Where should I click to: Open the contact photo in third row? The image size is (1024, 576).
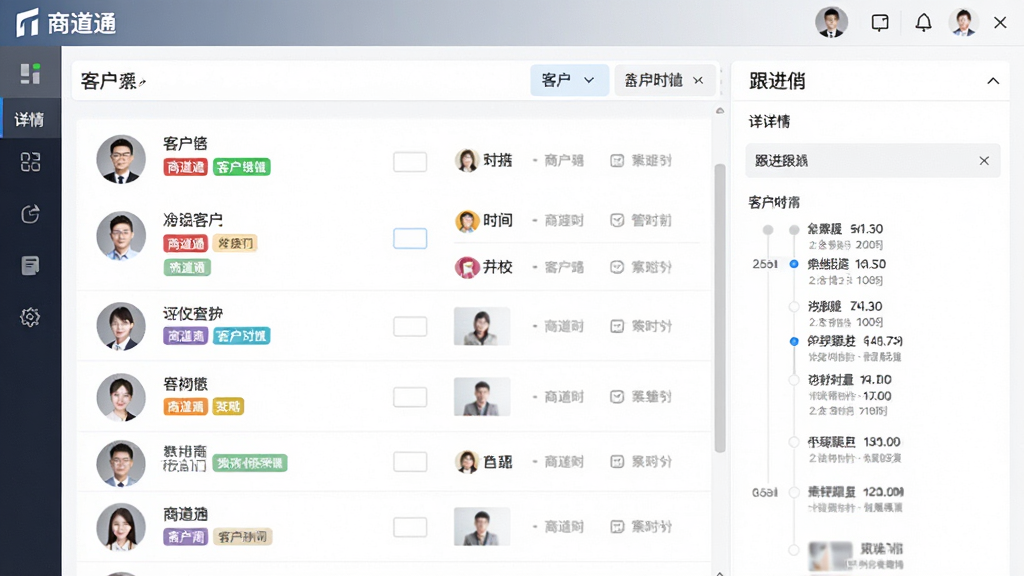[482, 326]
